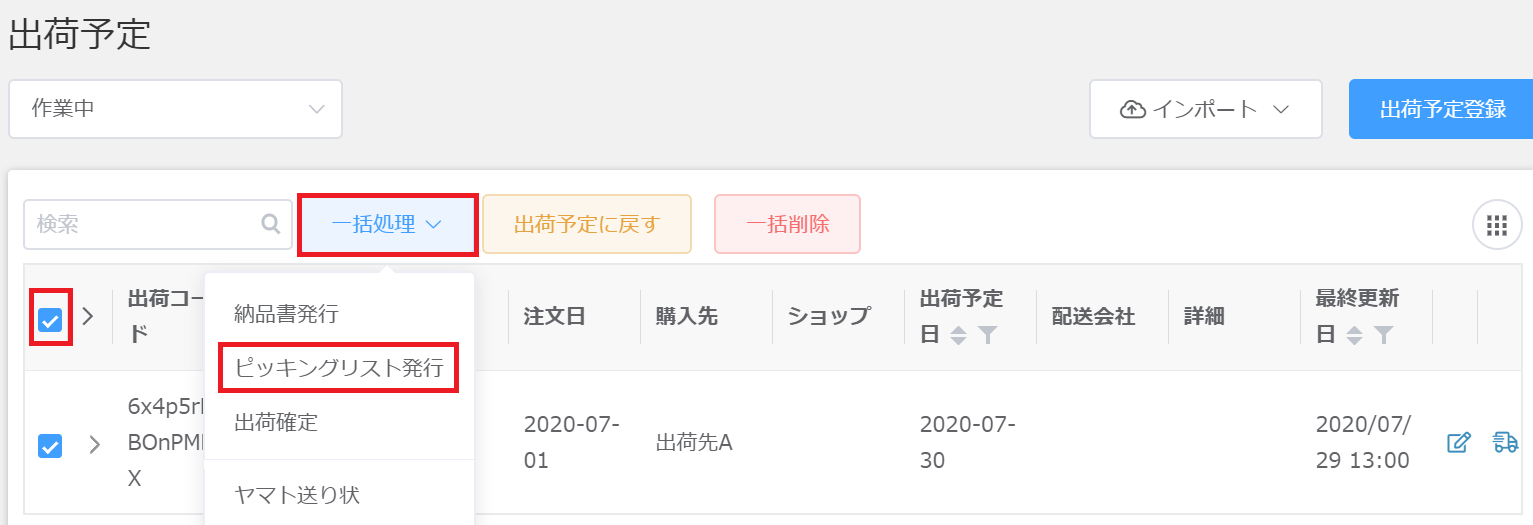Click the 最終更新日 filter funnel icon
Viewport: 1533px width, 525px height.
(1383, 336)
